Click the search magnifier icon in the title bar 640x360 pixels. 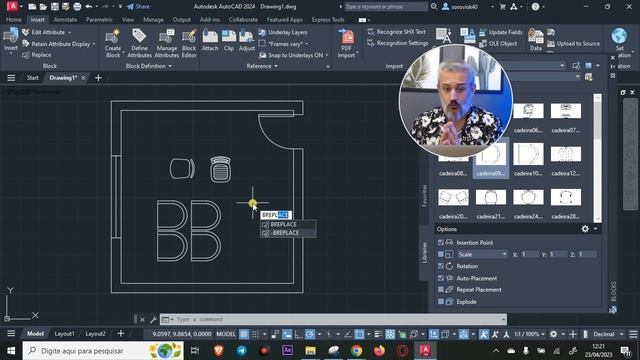(434, 7)
